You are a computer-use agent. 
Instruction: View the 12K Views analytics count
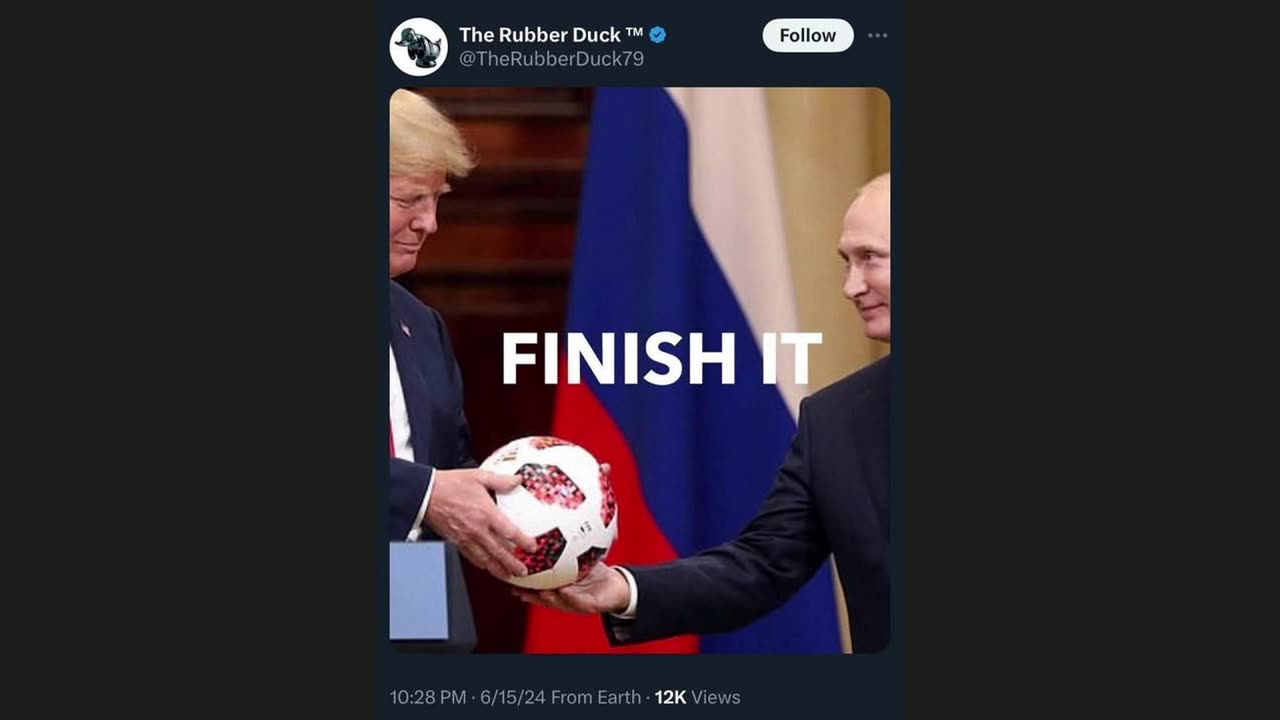(698, 697)
